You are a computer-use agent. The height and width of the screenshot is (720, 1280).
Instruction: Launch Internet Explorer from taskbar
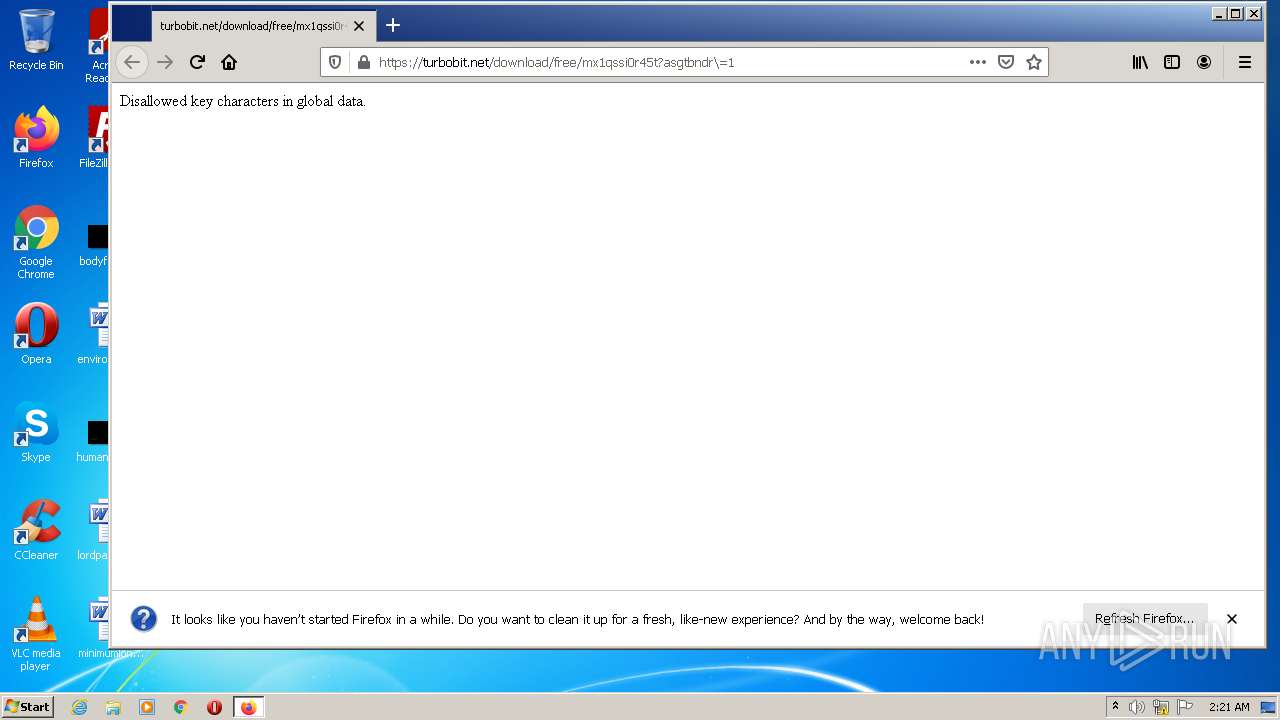pyautogui.click(x=80, y=707)
